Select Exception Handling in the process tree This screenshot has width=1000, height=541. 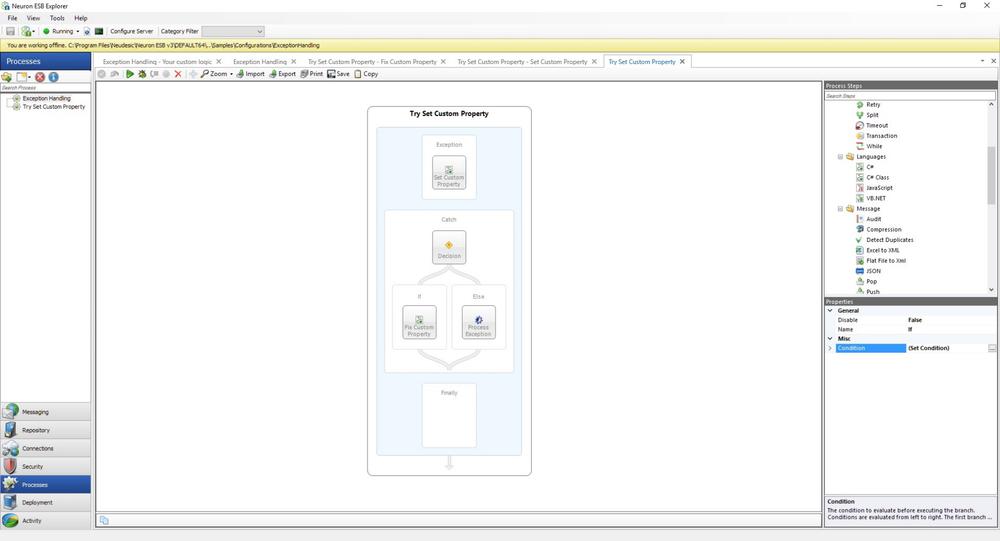click(47, 98)
